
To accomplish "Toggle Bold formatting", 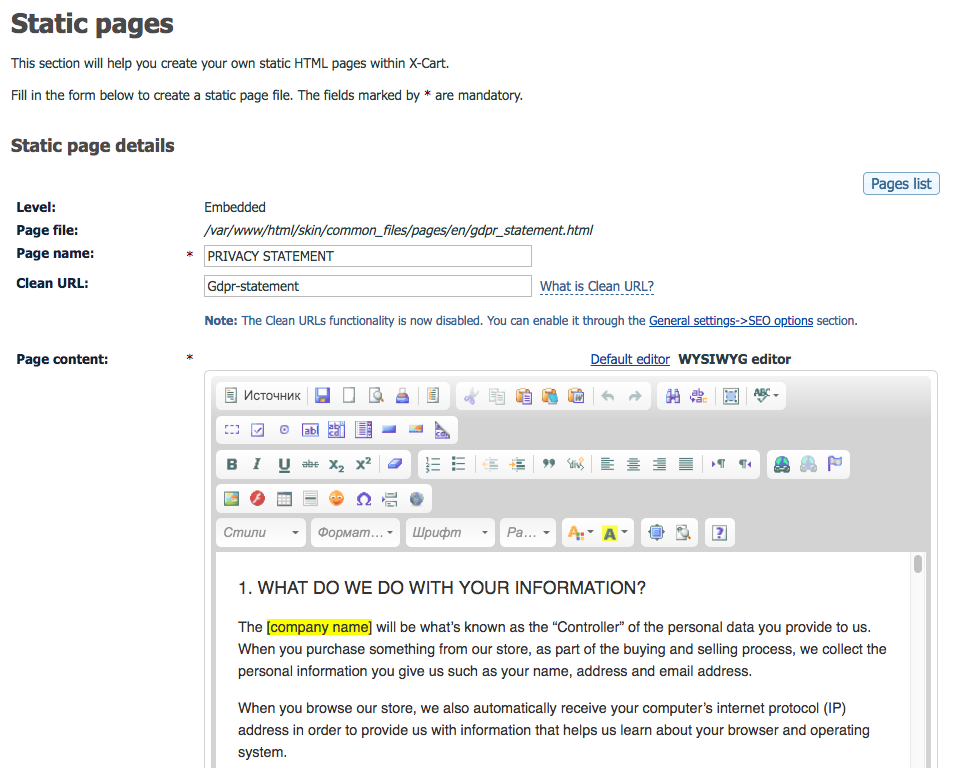I will click(231, 464).
